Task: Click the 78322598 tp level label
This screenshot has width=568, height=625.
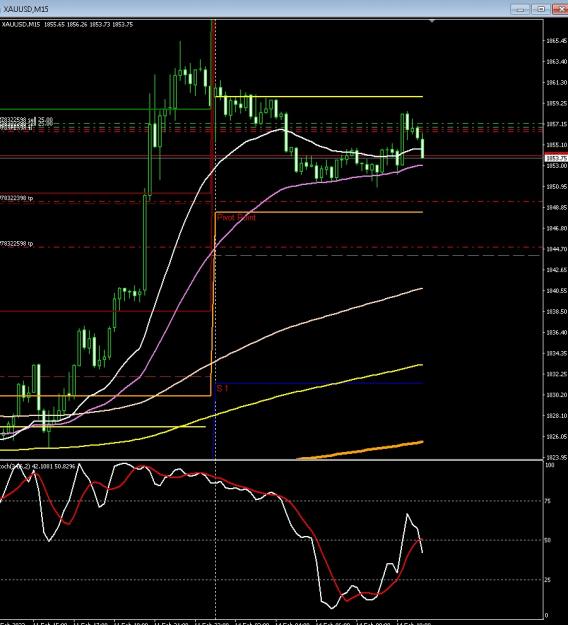Action: pos(17,244)
